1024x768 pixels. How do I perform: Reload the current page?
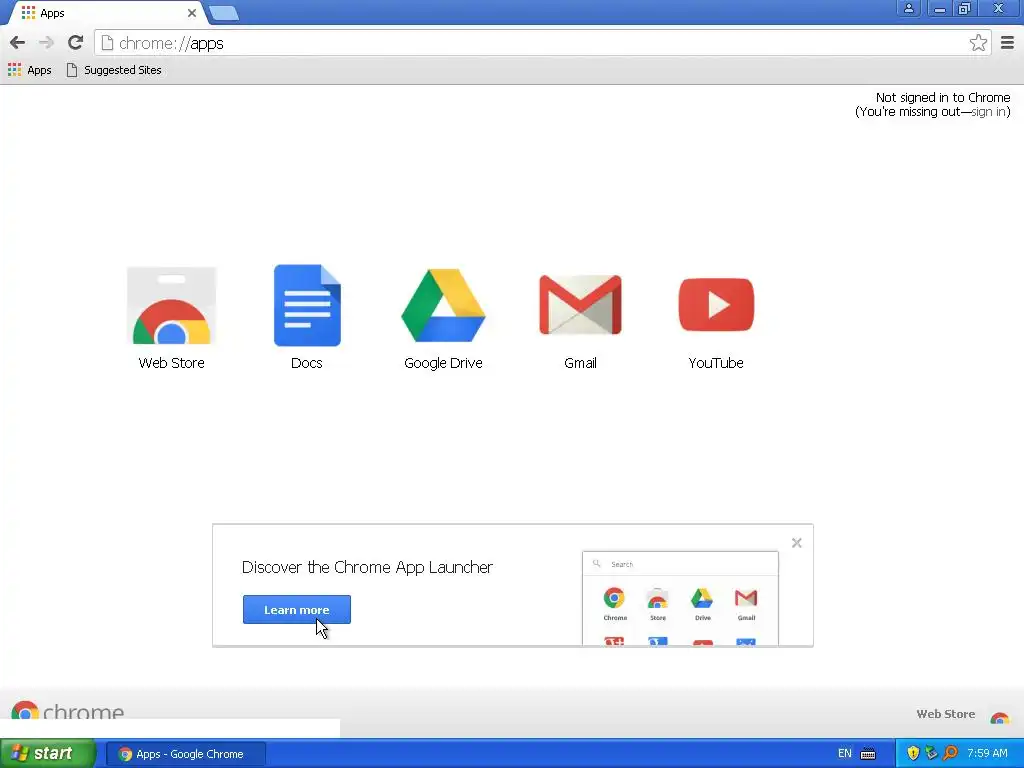[x=75, y=43]
